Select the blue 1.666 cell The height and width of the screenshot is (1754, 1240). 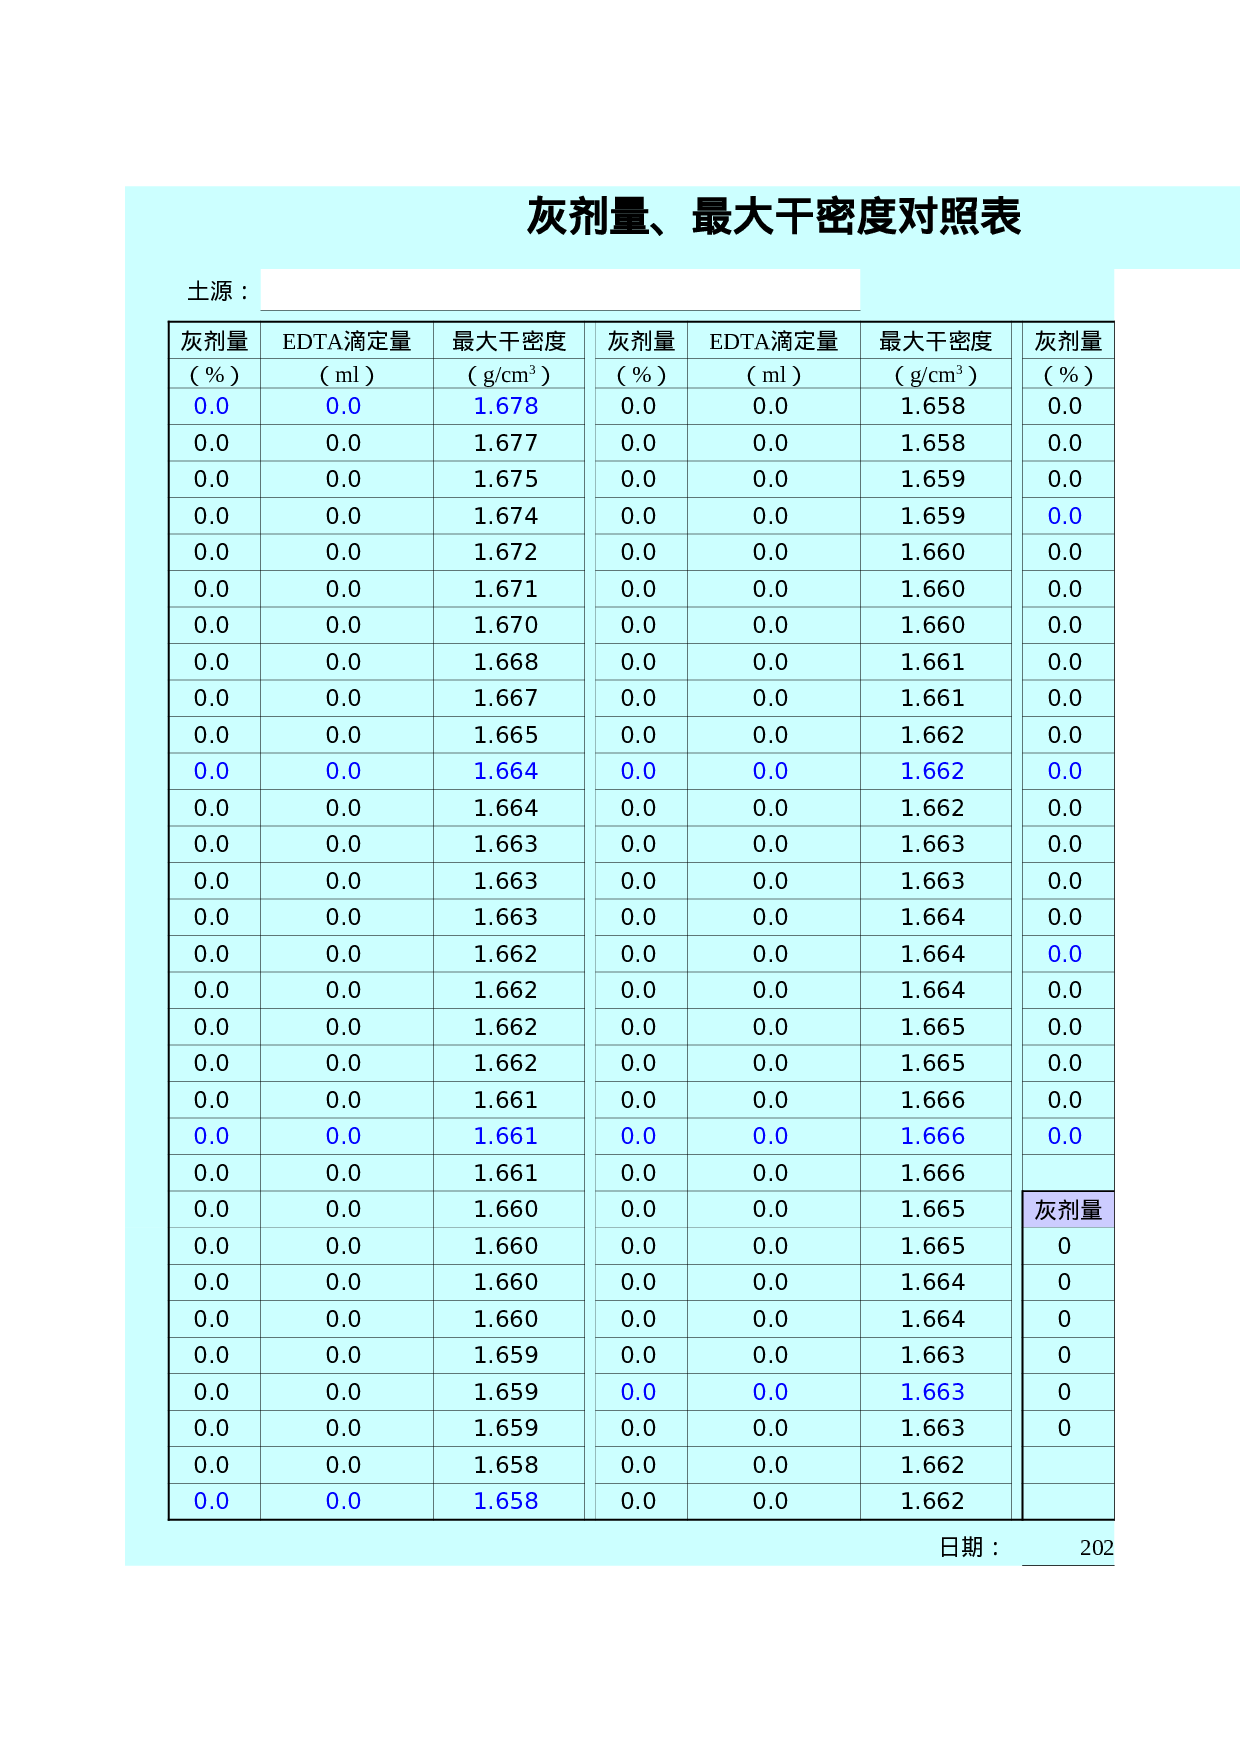[x=935, y=1136]
